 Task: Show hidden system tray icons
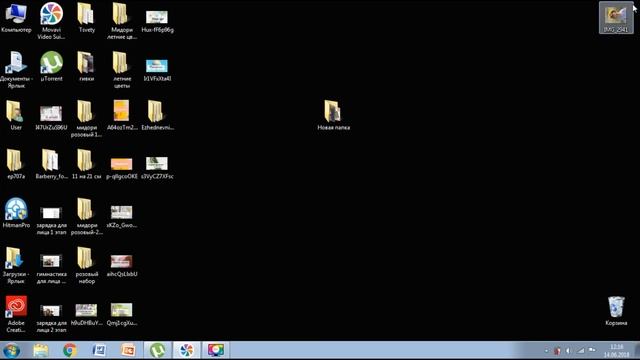tap(547, 351)
